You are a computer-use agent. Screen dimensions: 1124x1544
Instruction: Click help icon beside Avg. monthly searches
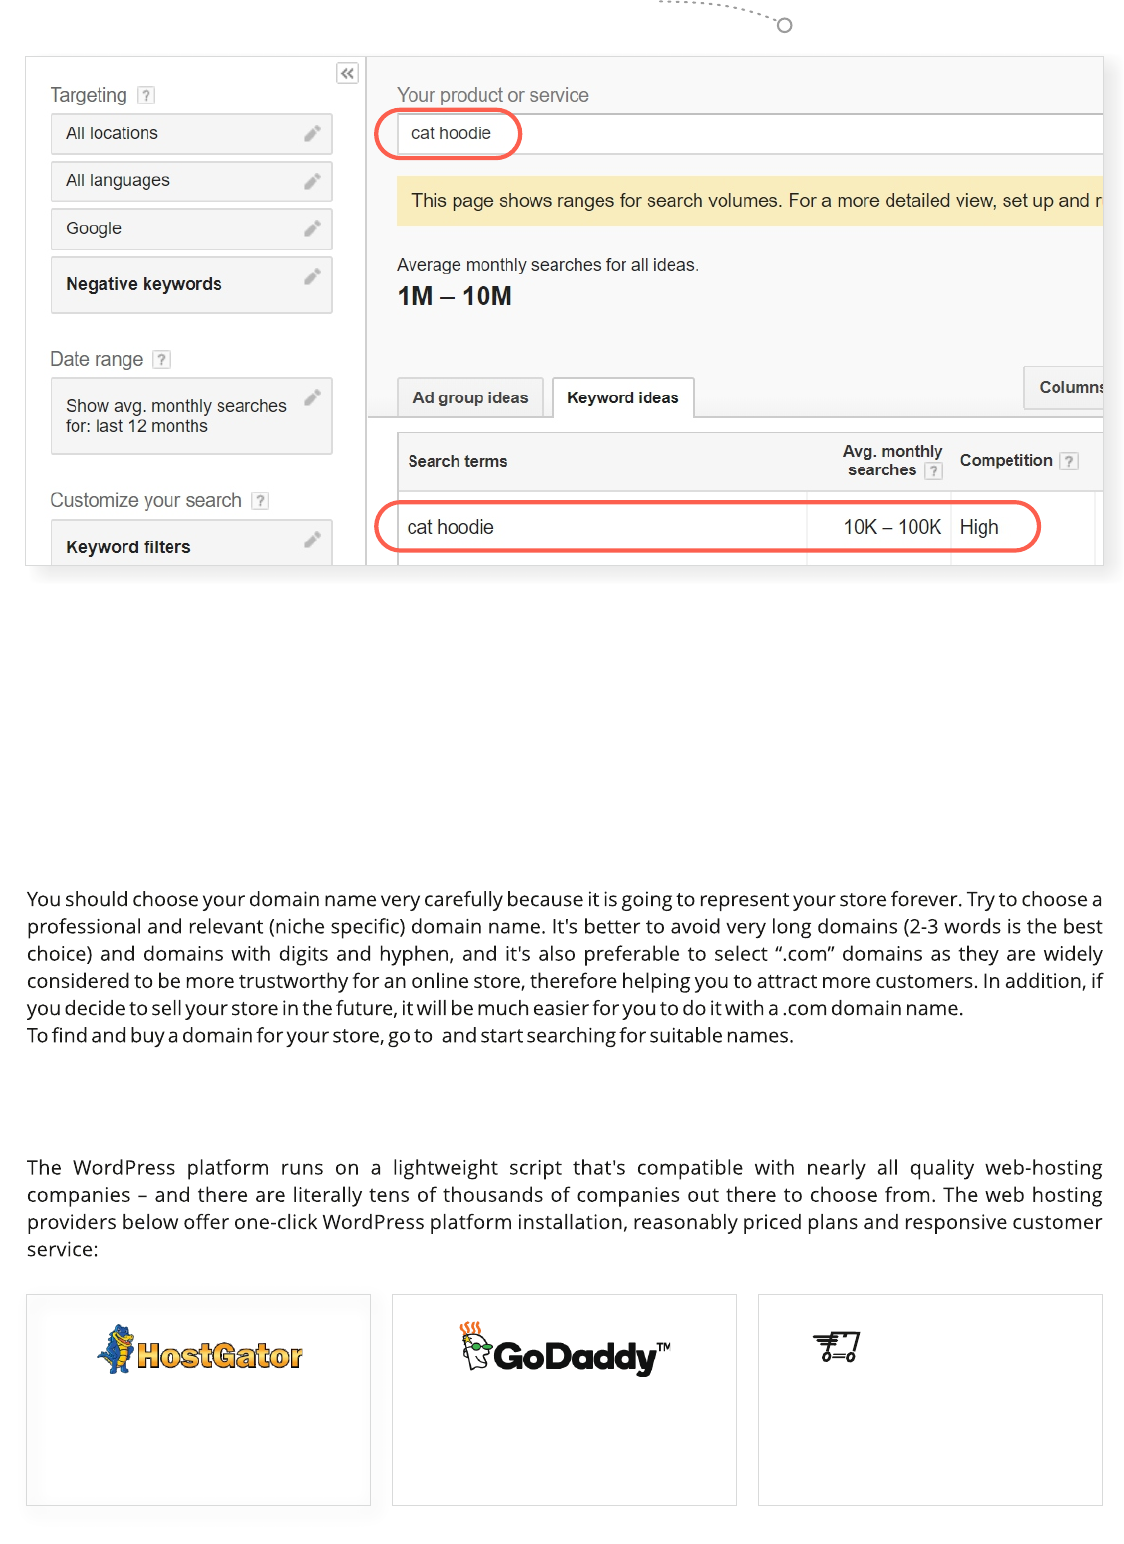tap(933, 471)
